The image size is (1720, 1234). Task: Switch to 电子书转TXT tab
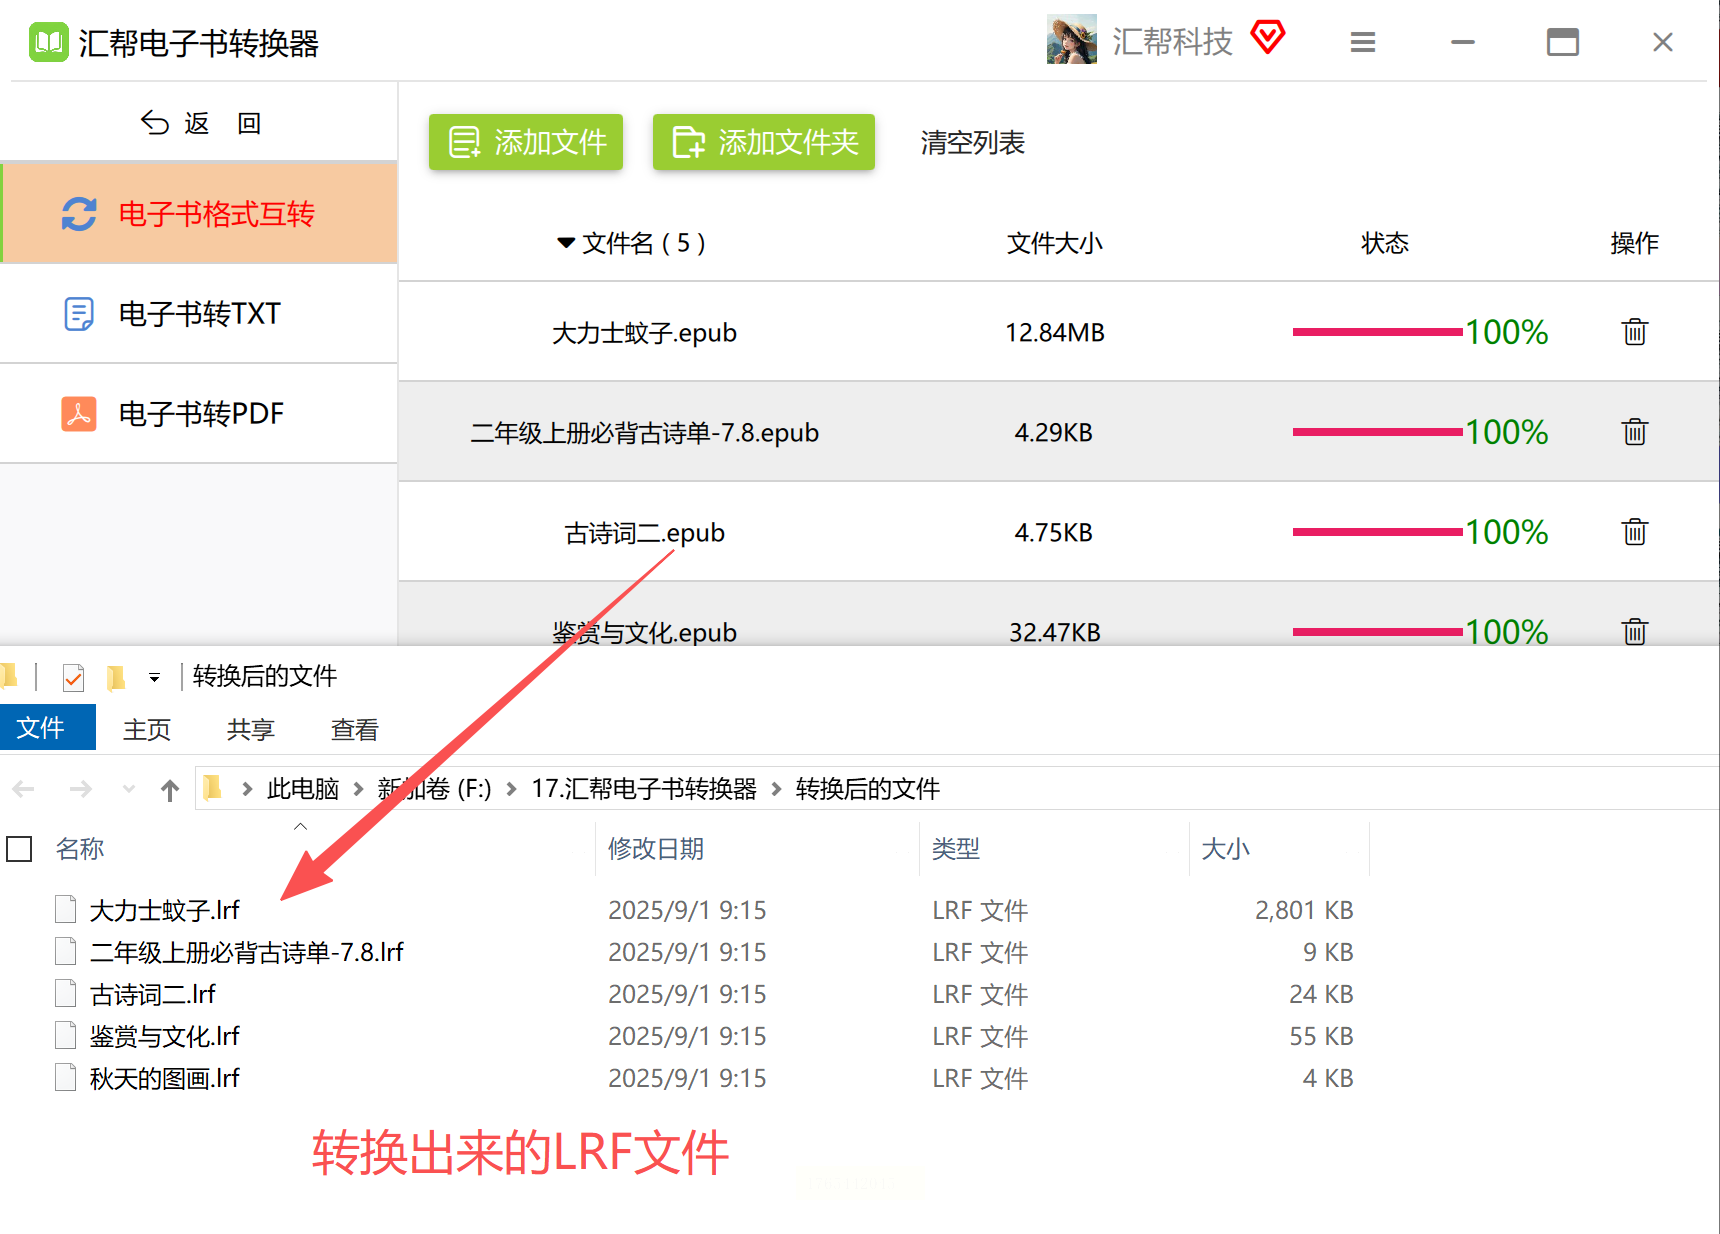(x=199, y=314)
